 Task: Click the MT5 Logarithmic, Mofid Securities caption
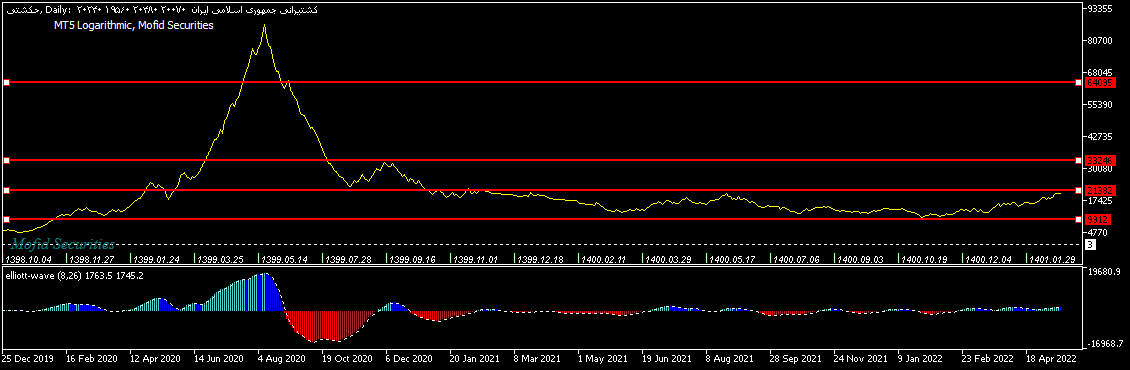pos(133,25)
